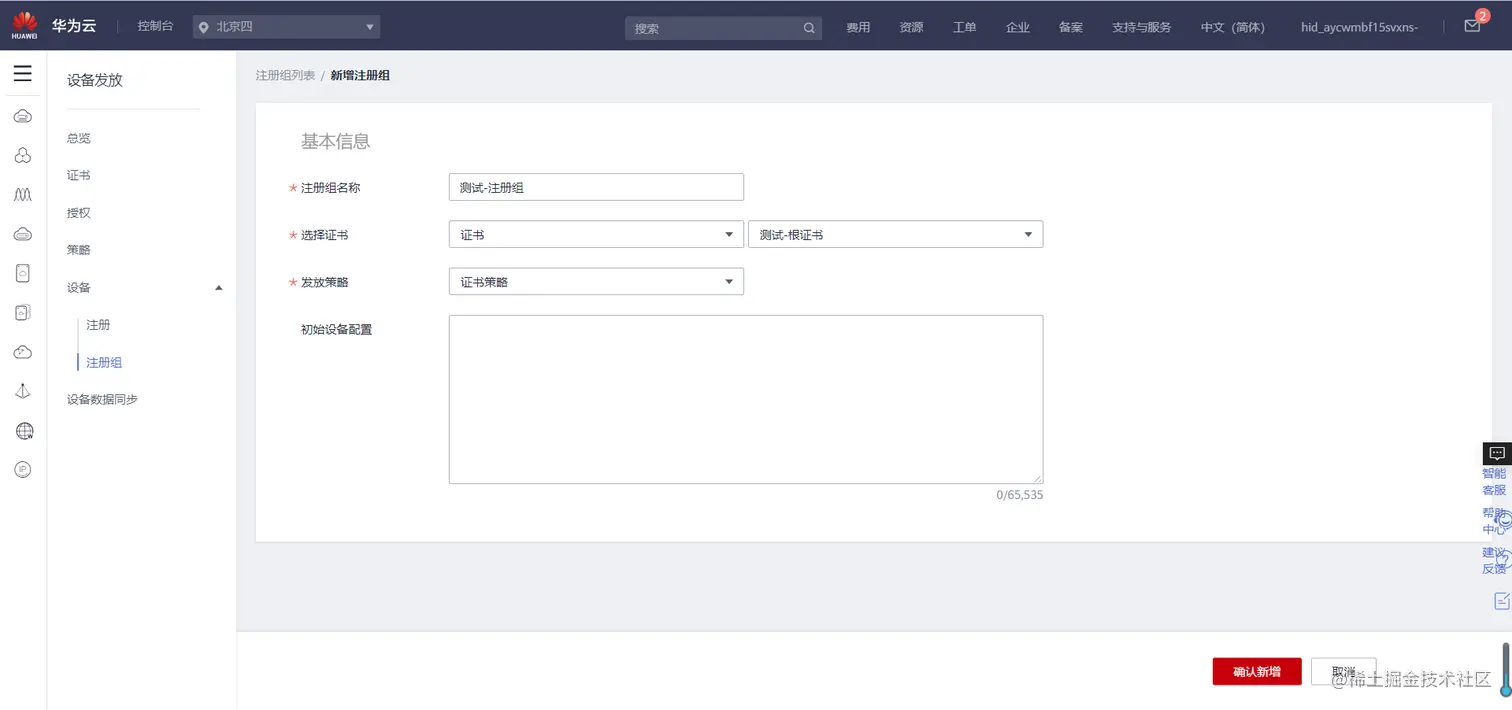Select 注册组 under 设备
1512x710 pixels.
(x=104, y=362)
